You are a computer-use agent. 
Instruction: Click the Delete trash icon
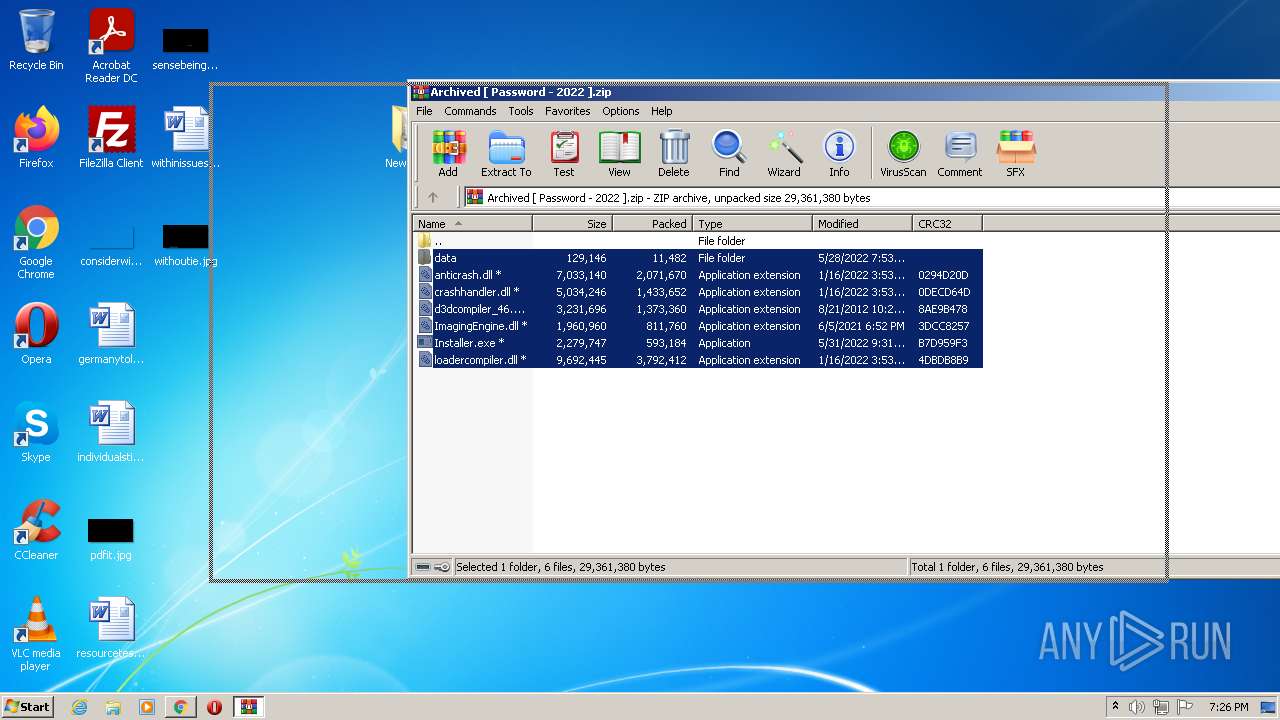point(674,154)
